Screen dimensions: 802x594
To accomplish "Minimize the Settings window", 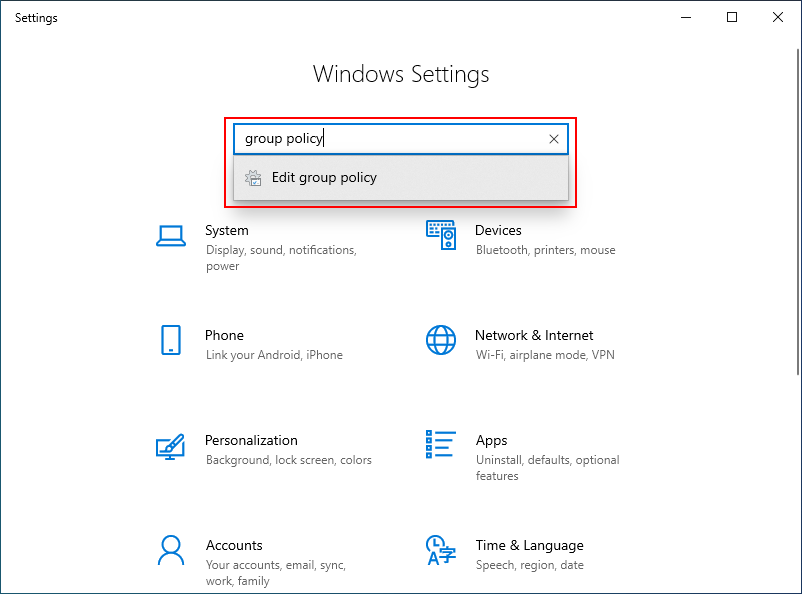I will click(x=686, y=17).
